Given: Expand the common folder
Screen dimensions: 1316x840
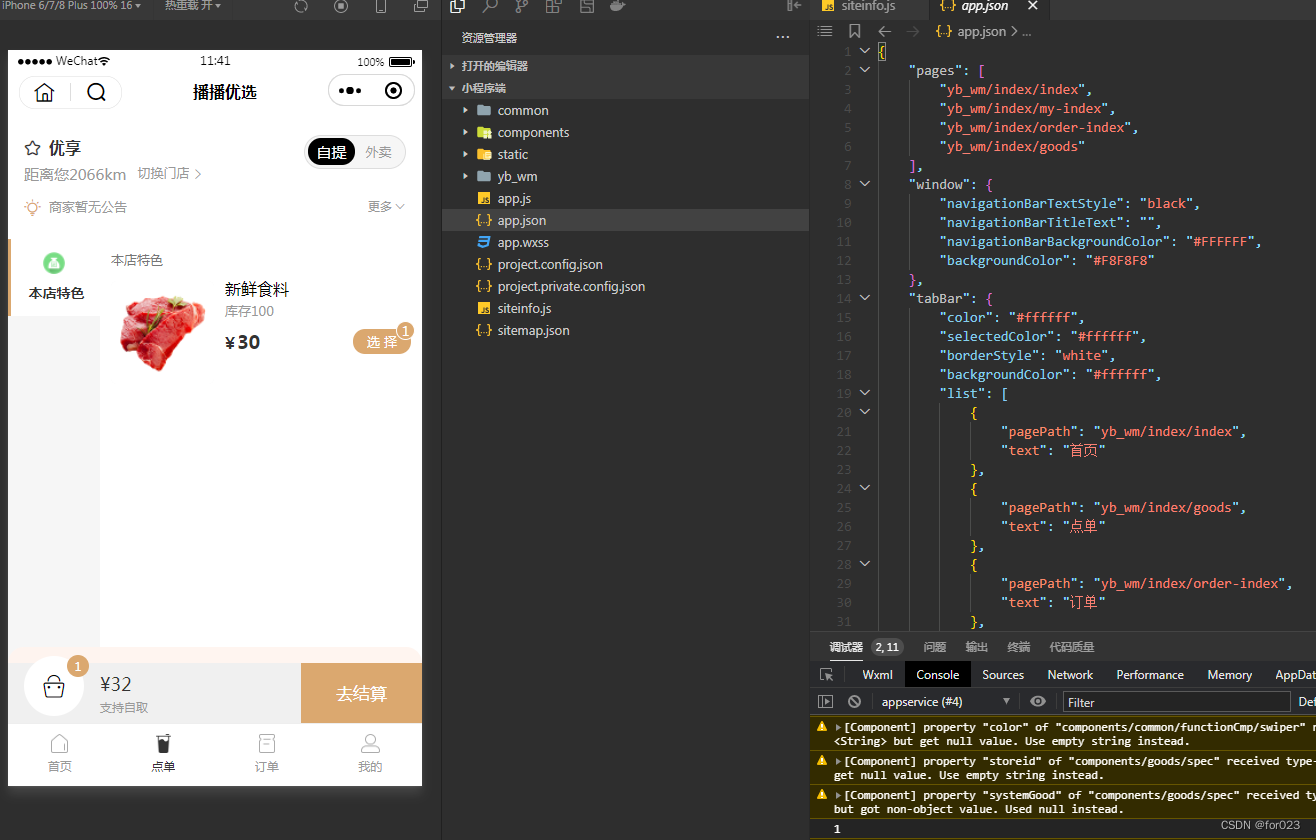Looking at the screenshot, I should coord(625,110).
